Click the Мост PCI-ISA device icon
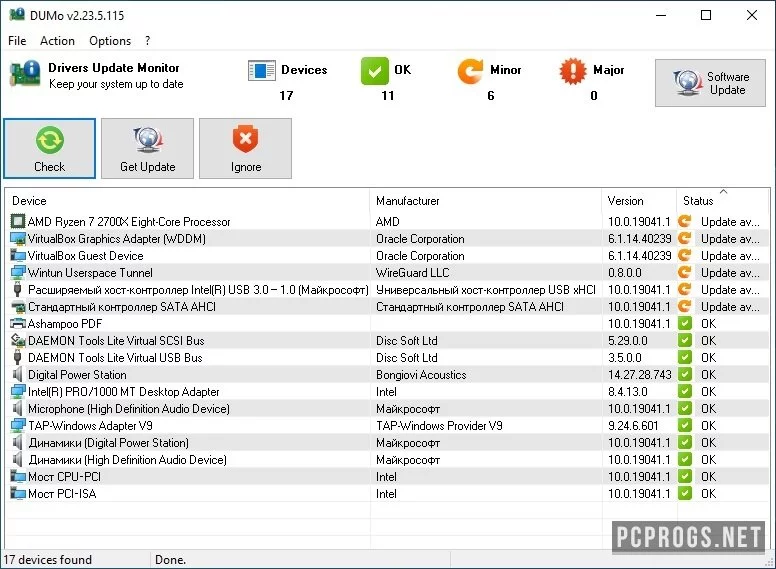This screenshot has height=569, width=776. (x=18, y=493)
